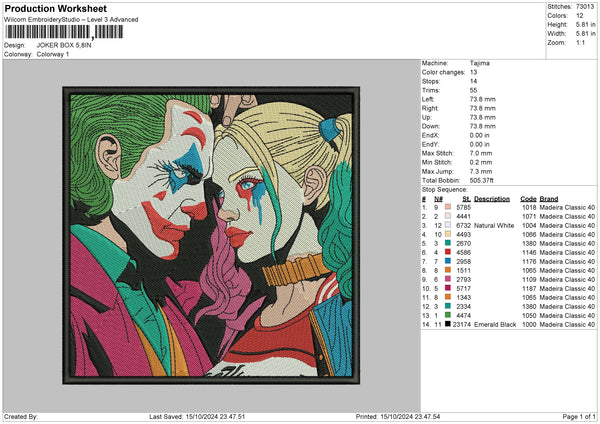Click stitch count '1343' in row 11
600x424 pixels.
[x=463, y=297]
